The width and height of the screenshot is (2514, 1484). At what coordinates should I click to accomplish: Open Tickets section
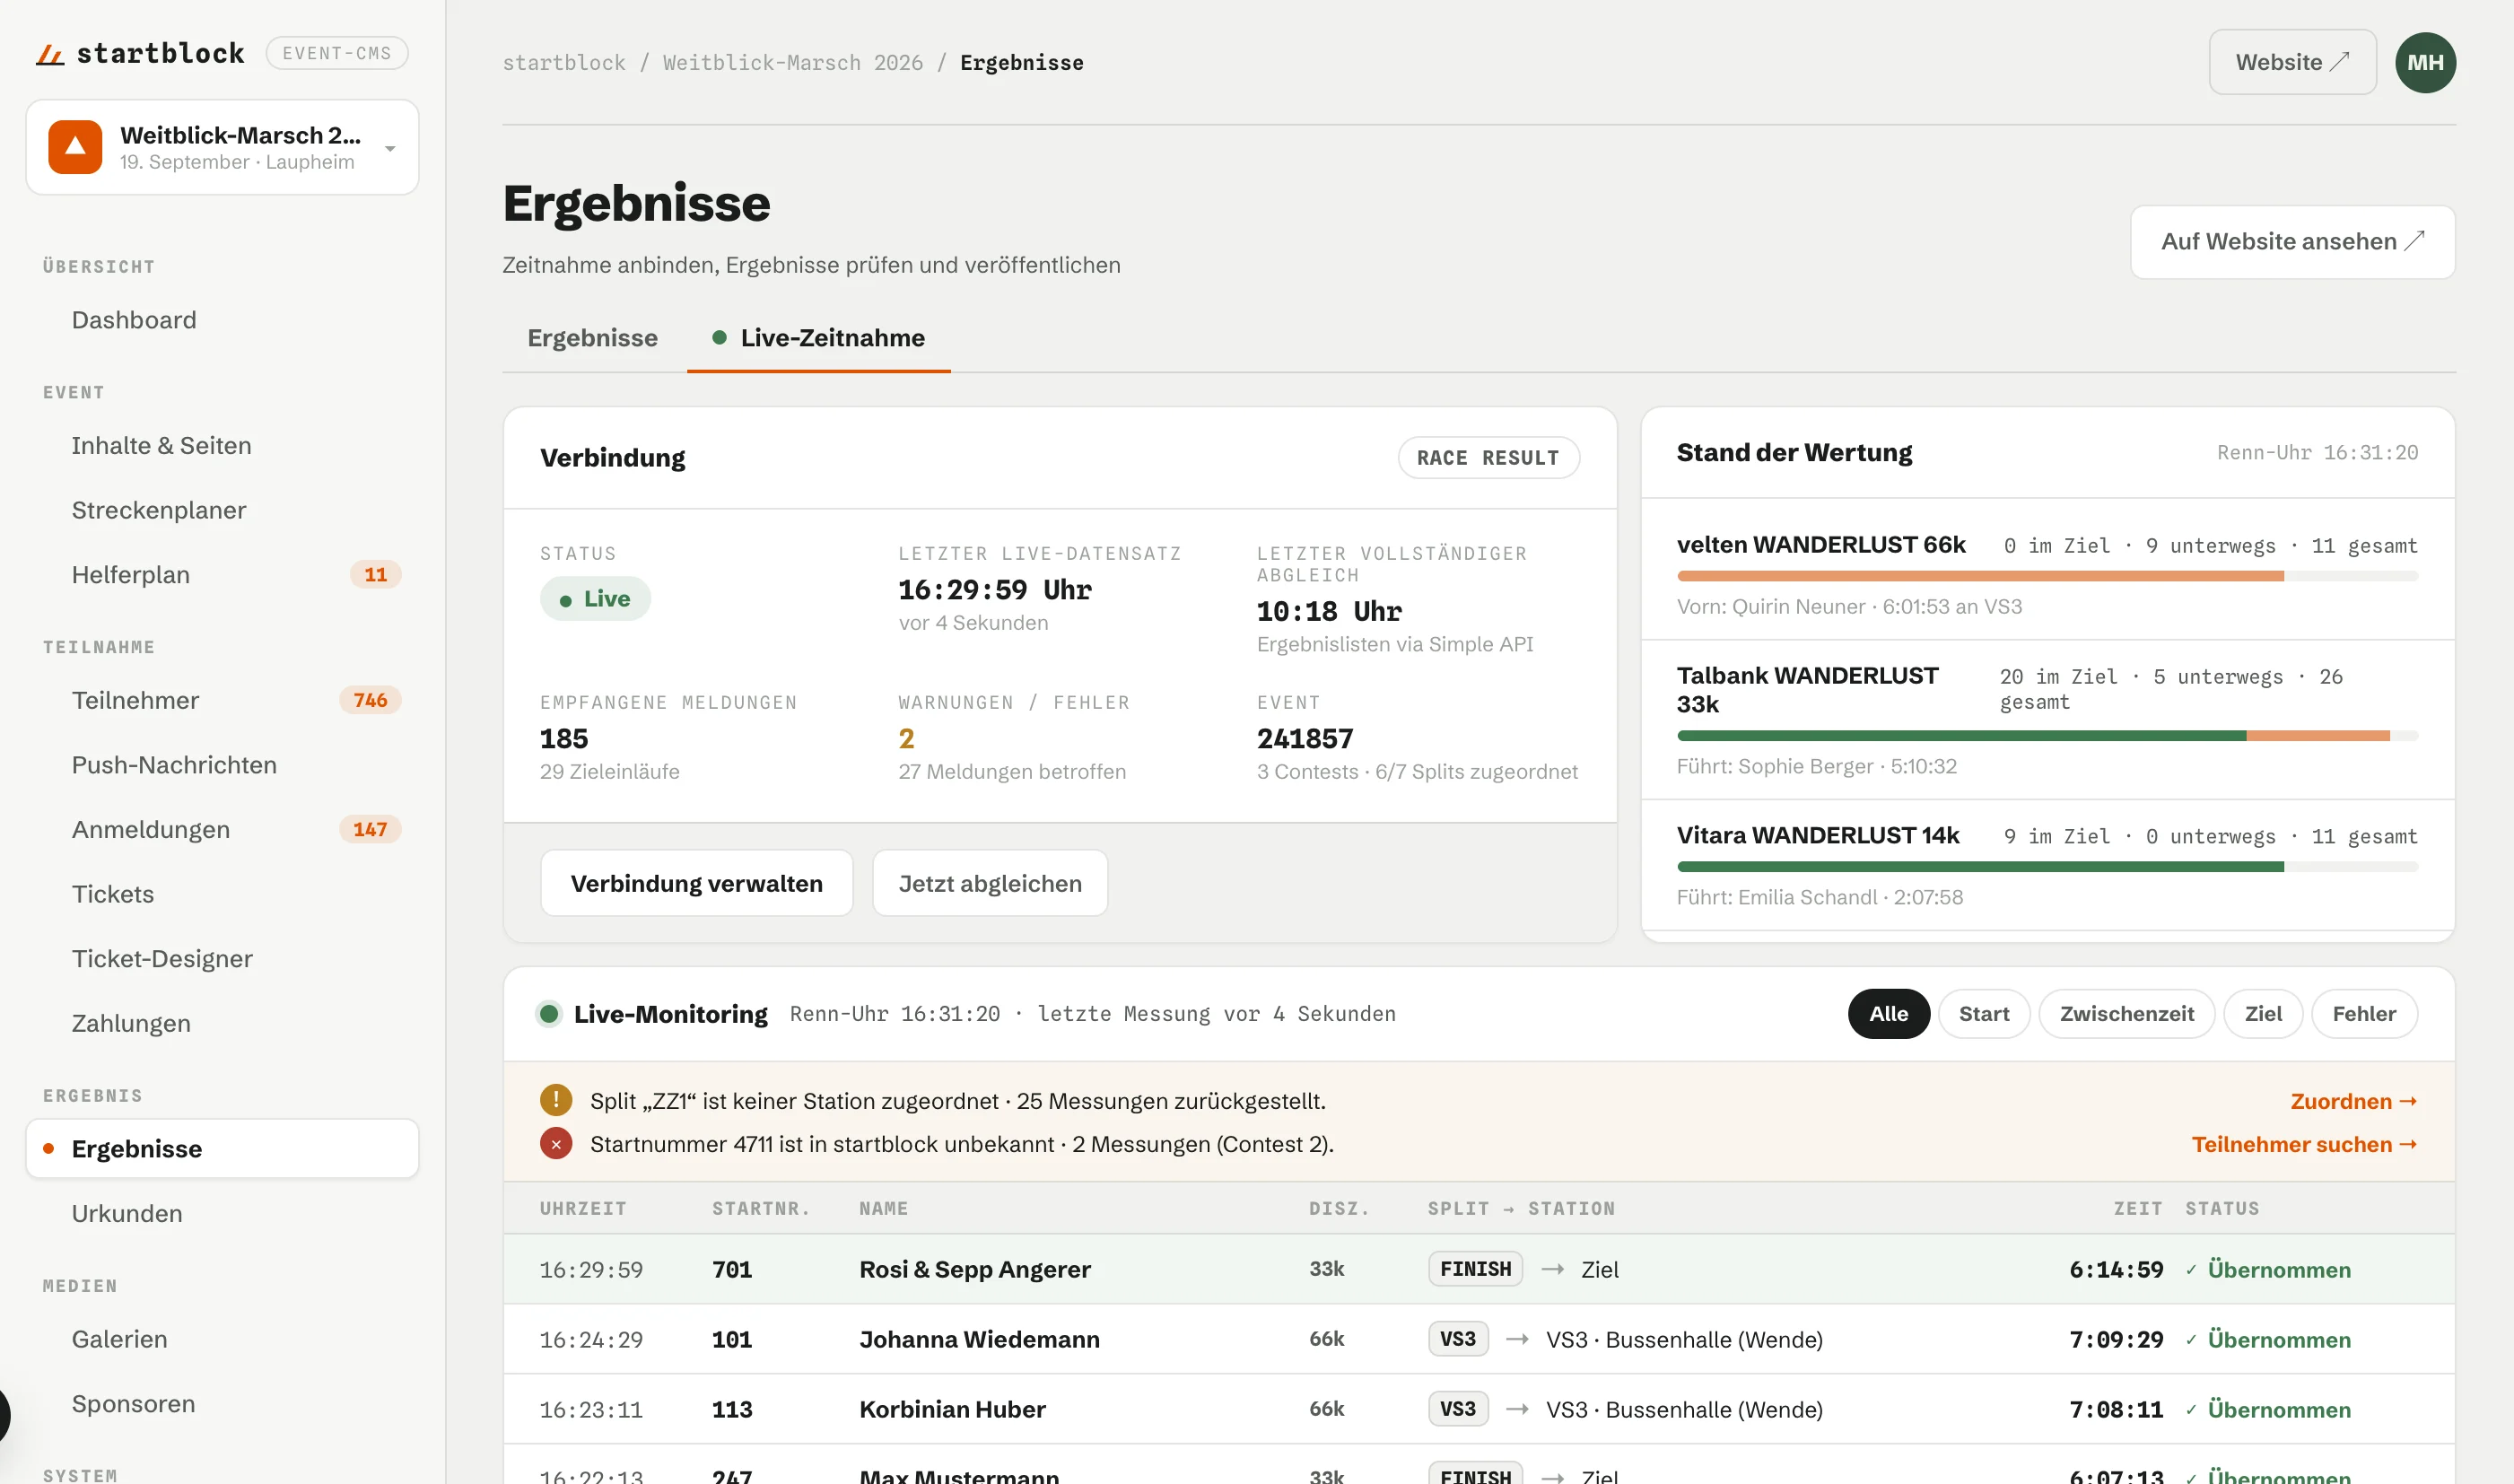tap(222, 894)
